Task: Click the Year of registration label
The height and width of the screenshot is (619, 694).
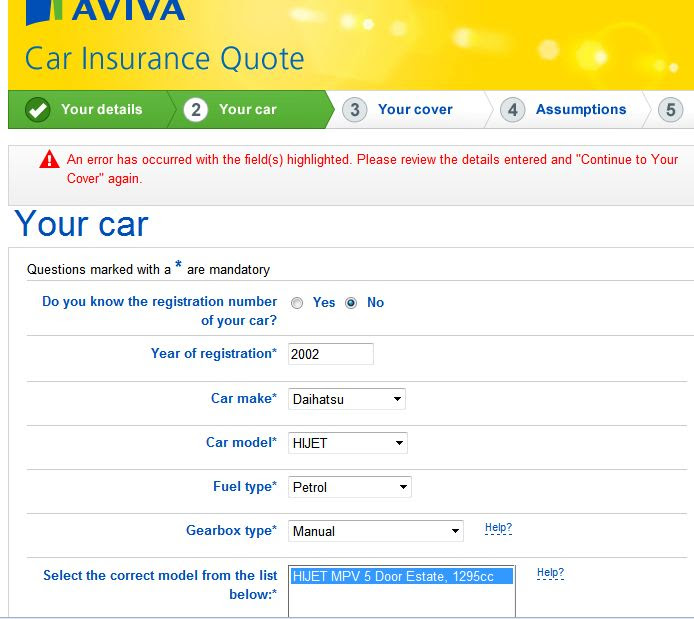Action: point(214,354)
